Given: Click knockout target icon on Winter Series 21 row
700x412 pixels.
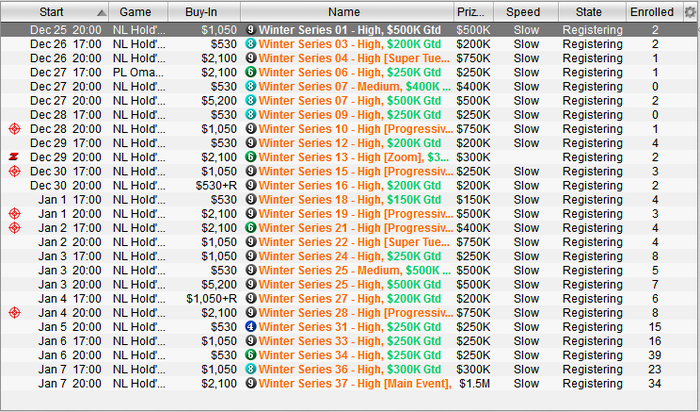Looking at the screenshot, I should pos(15,228).
